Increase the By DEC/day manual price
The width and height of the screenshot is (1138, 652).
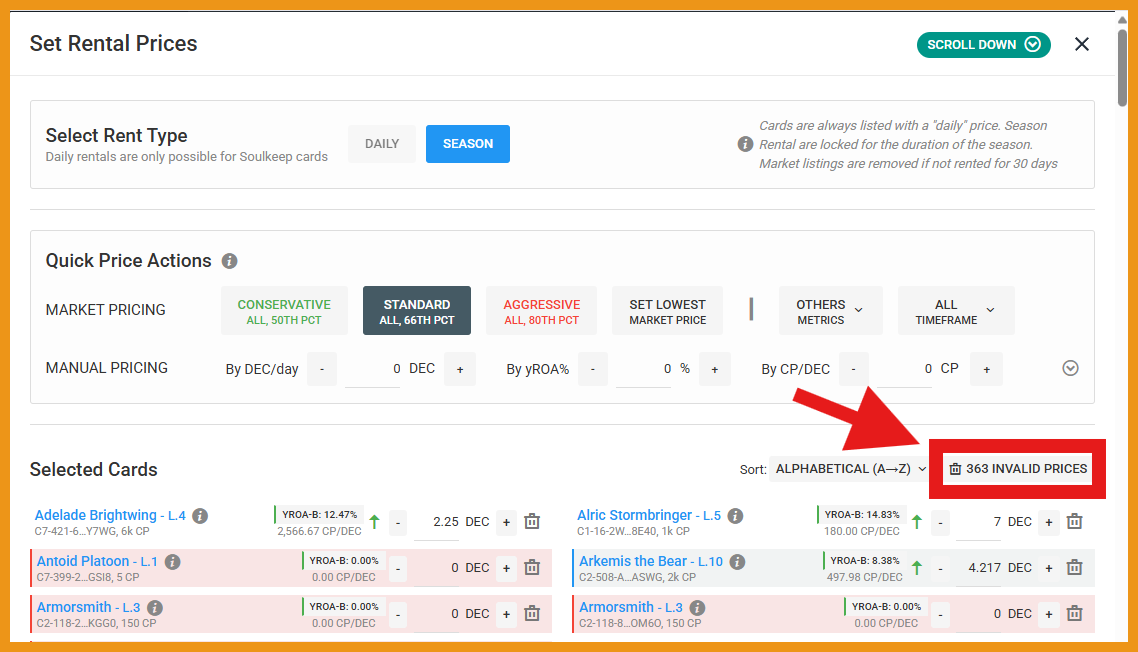point(460,369)
